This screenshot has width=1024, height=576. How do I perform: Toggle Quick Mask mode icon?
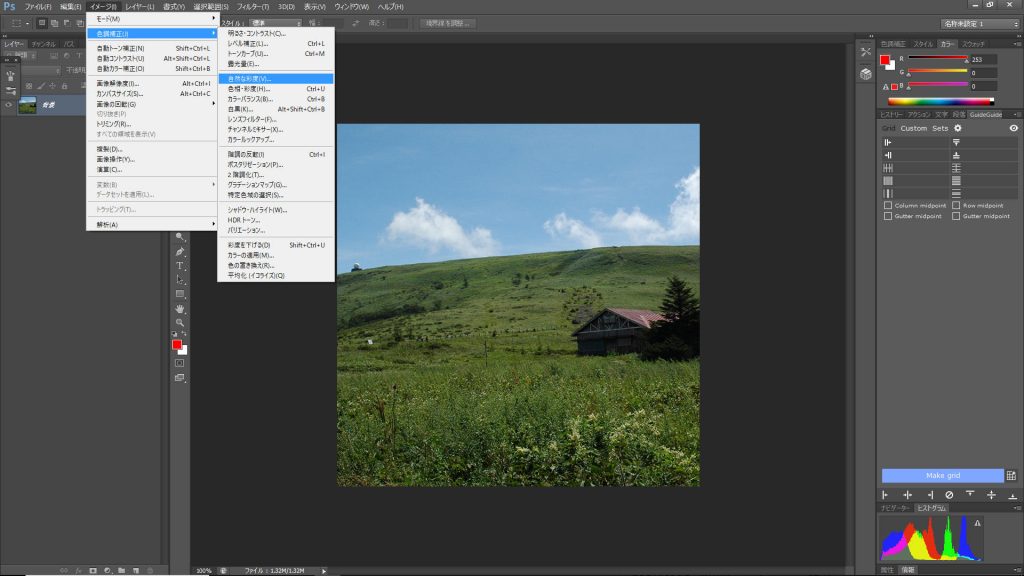180,363
